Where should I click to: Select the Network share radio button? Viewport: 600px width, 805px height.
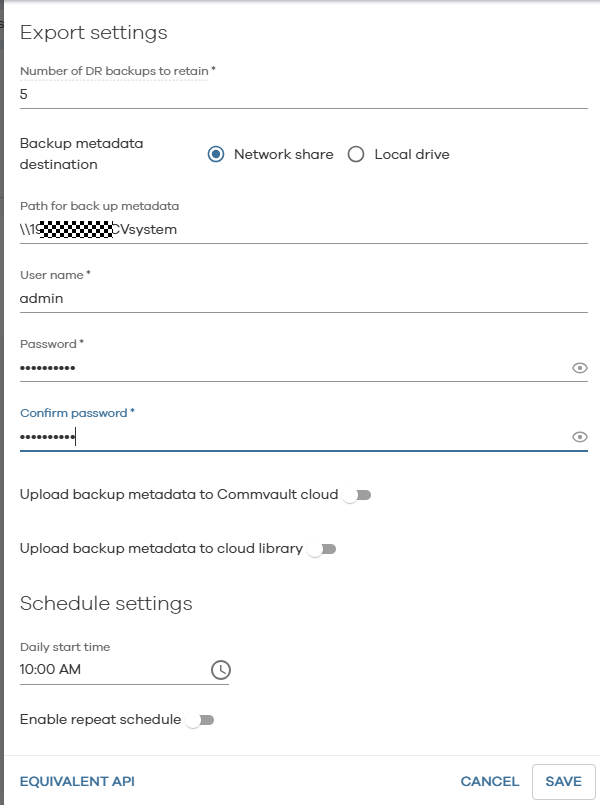(216, 154)
